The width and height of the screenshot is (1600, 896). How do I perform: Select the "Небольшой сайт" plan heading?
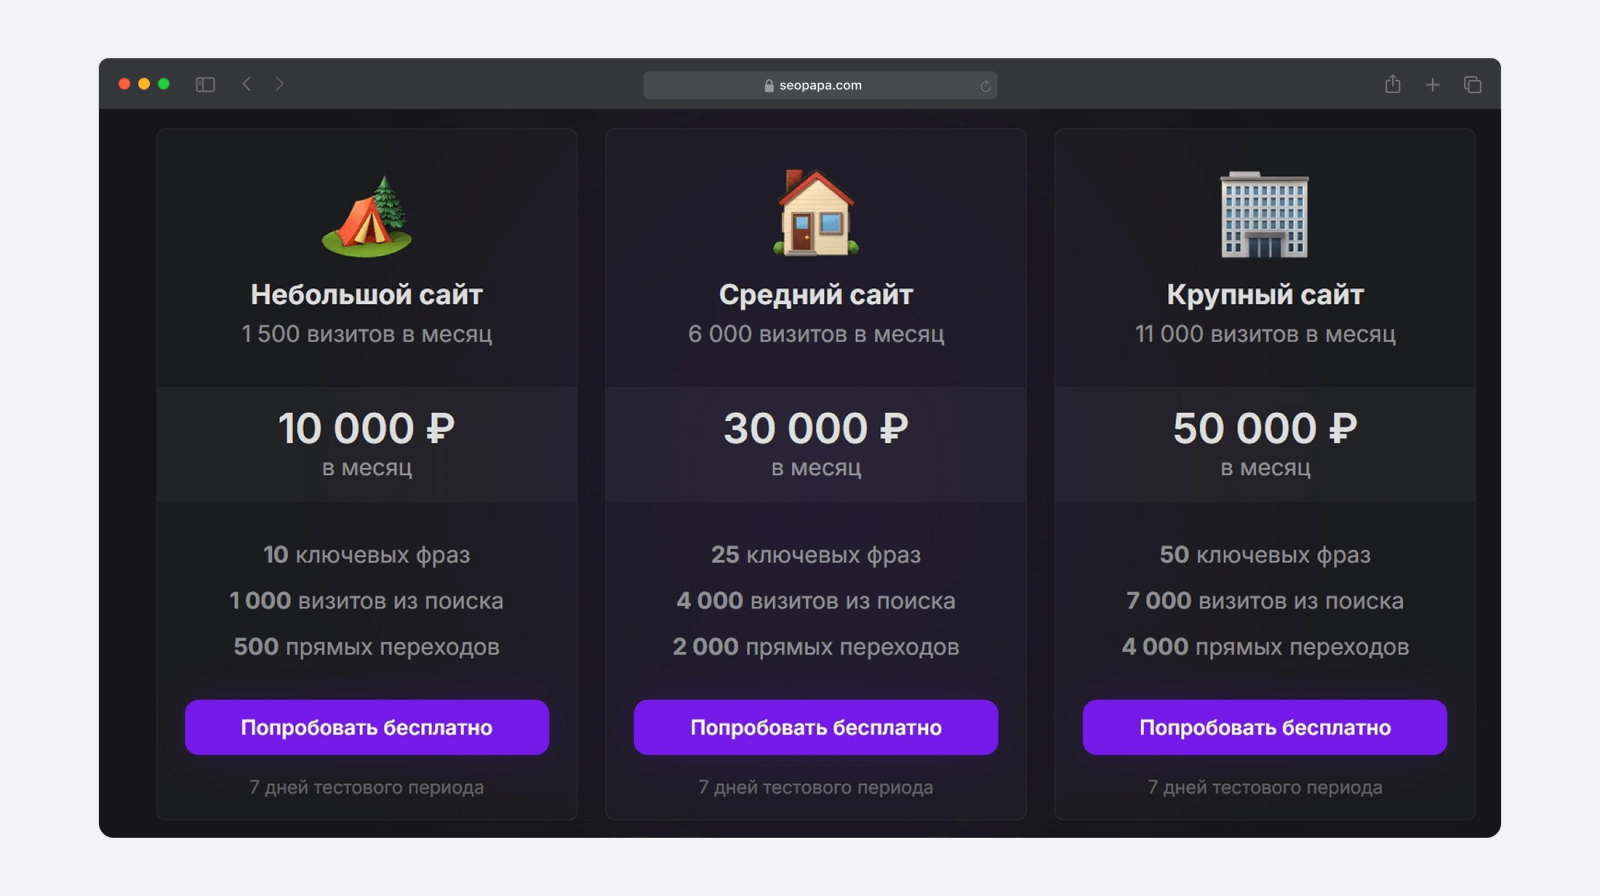tap(367, 295)
